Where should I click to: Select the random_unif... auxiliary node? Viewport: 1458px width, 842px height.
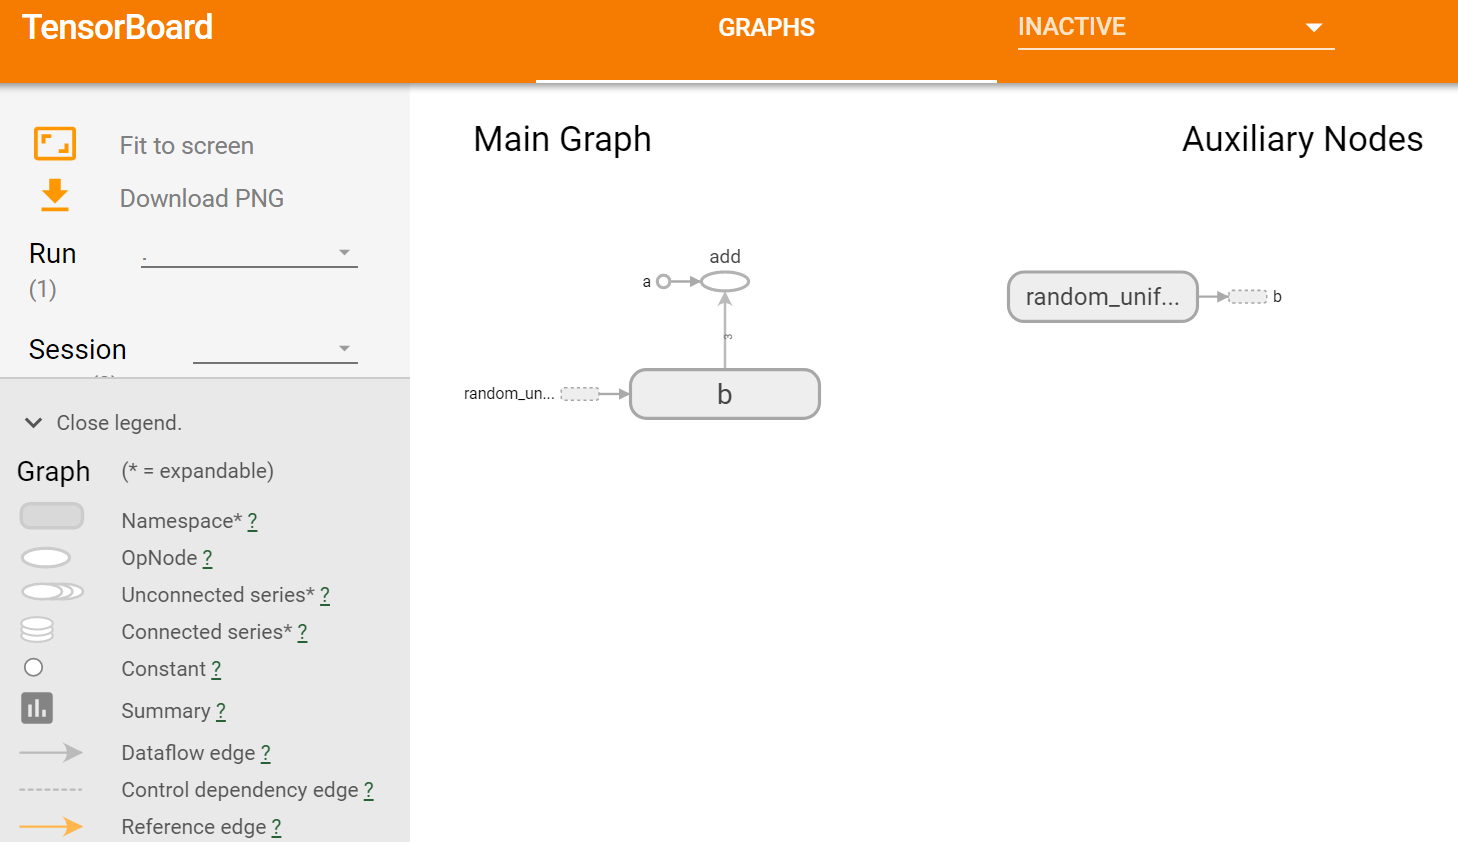coord(1102,297)
